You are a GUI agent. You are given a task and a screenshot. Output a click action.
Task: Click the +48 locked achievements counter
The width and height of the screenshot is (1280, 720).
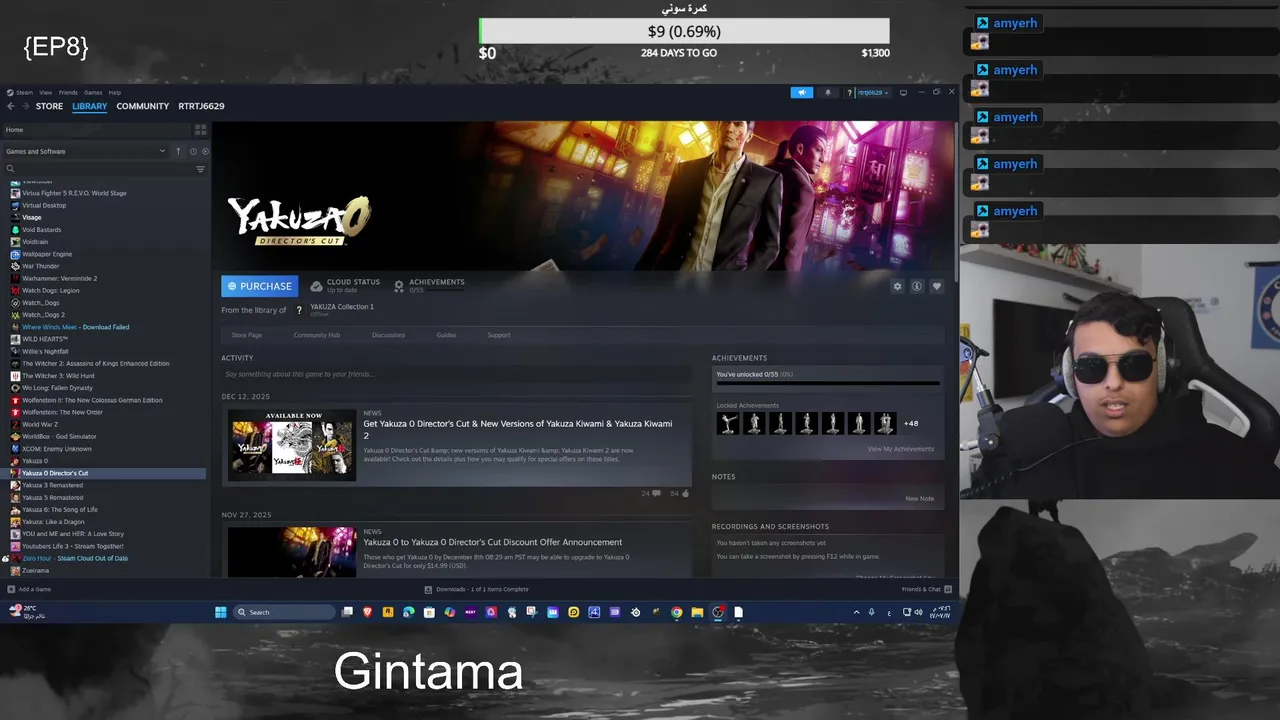(911, 423)
